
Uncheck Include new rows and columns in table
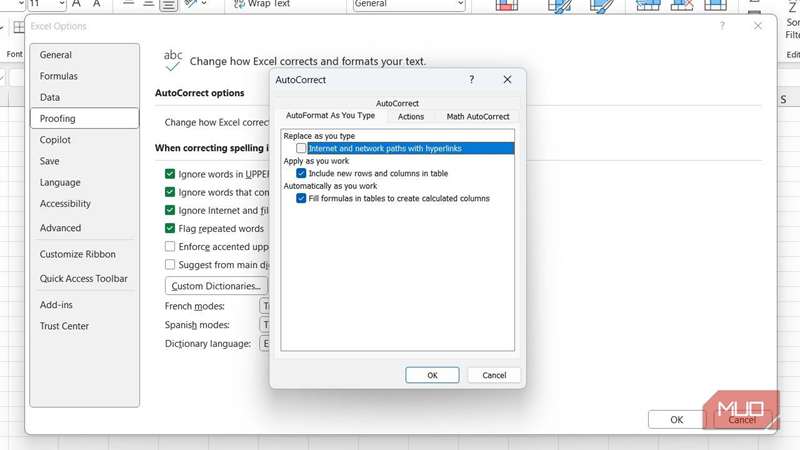301,173
